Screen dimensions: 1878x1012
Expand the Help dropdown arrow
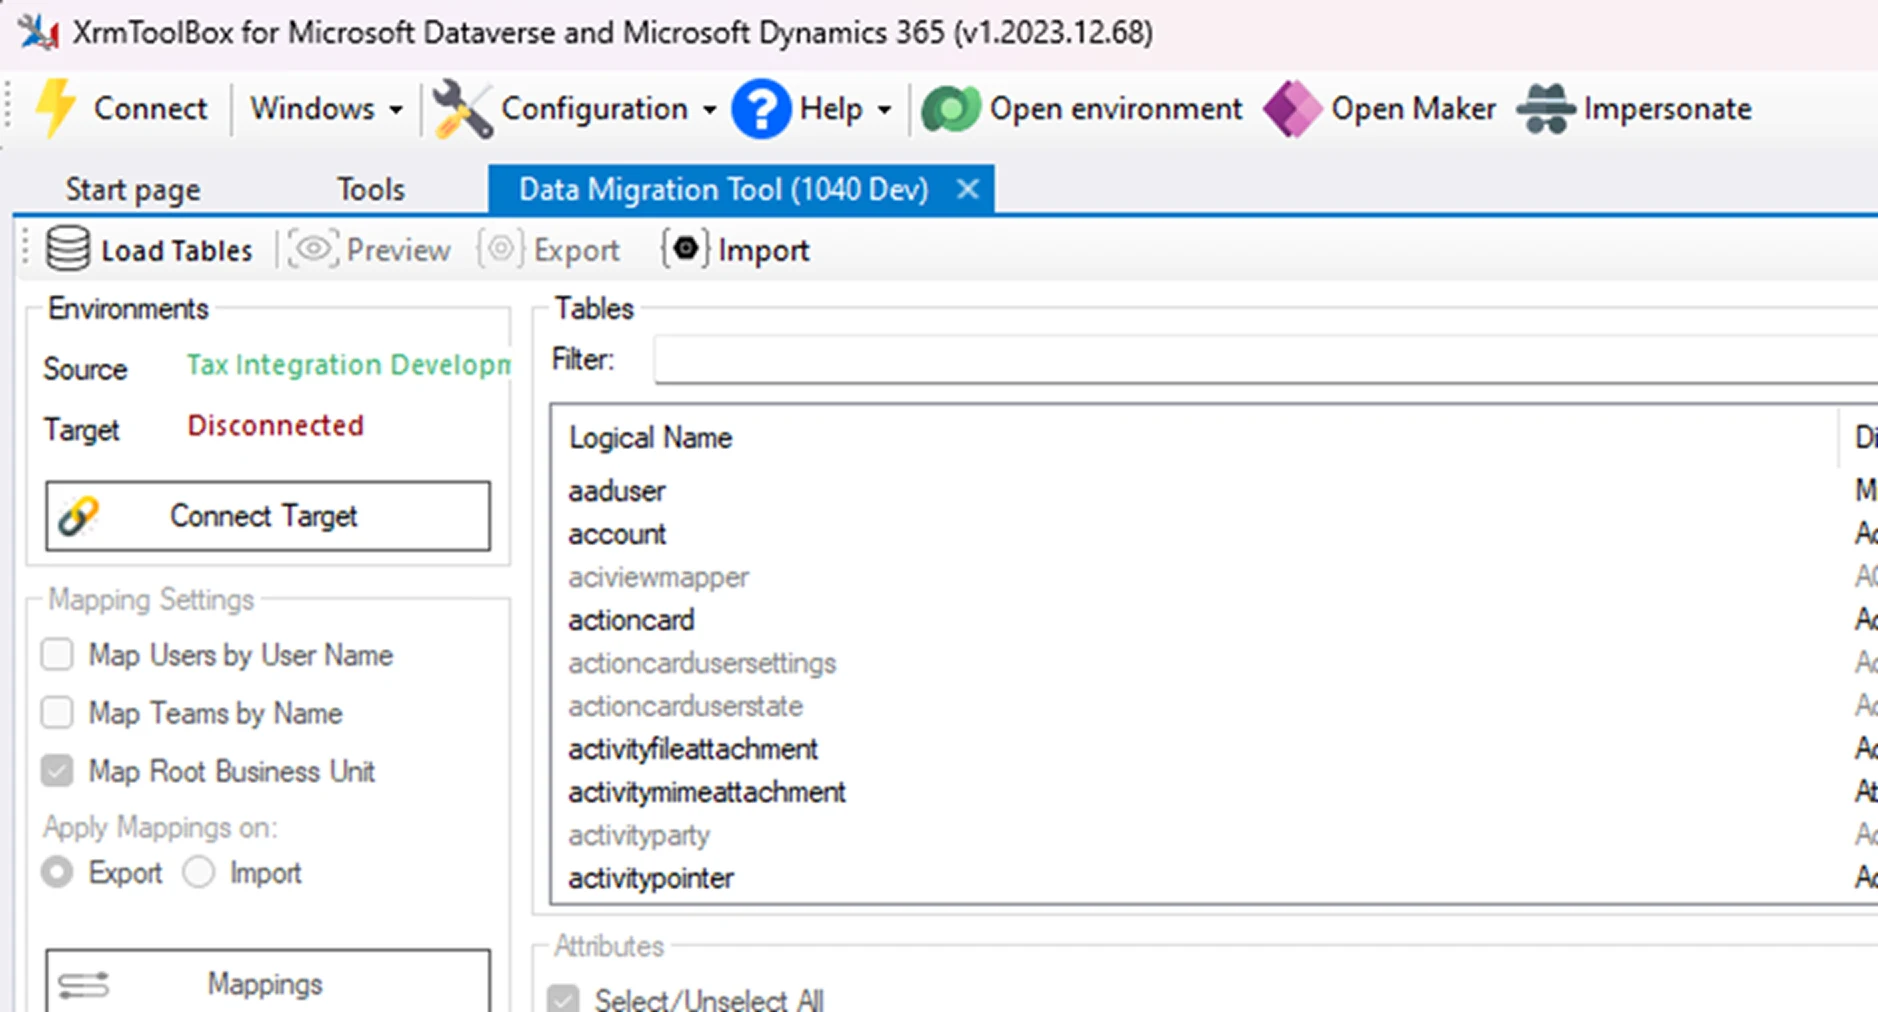pos(884,109)
